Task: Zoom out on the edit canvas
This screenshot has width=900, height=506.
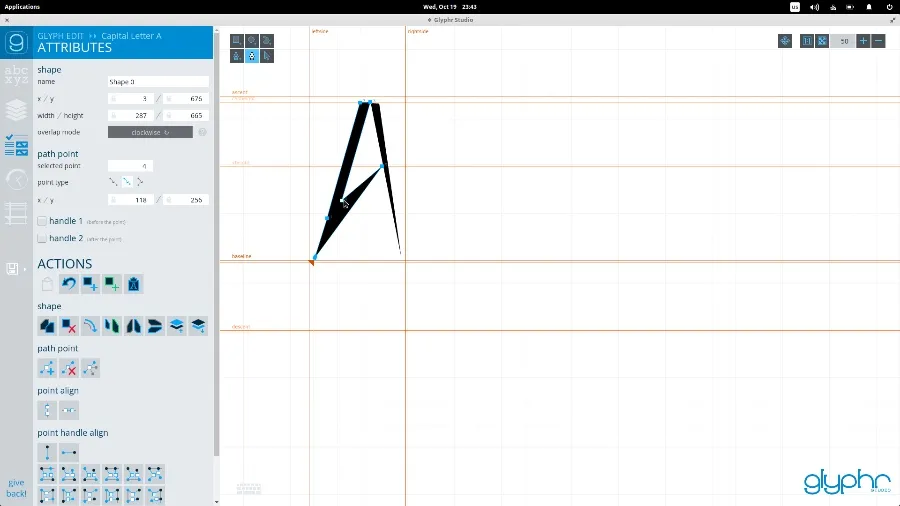Action: pos(878,41)
